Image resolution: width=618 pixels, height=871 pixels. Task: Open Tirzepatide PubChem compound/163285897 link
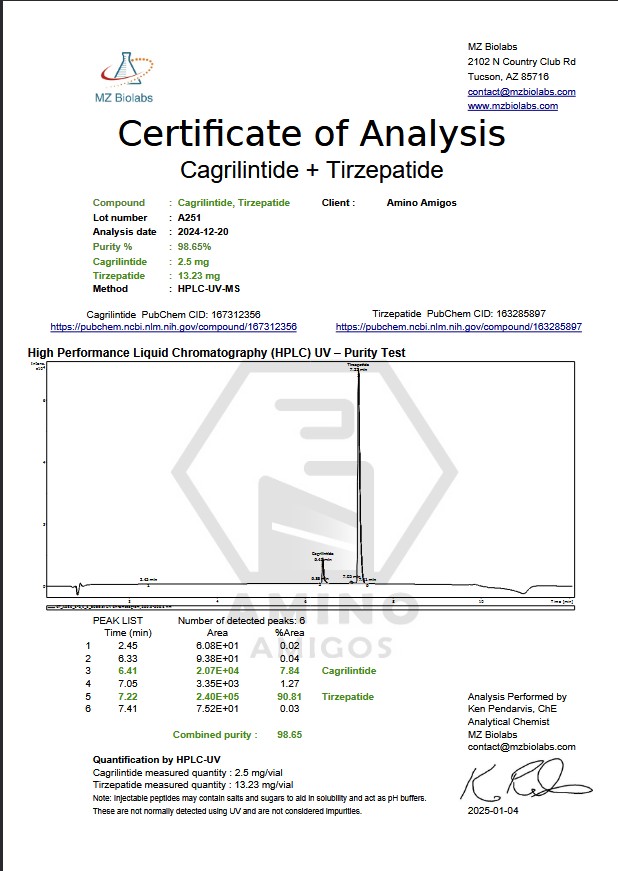coord(459,327)
